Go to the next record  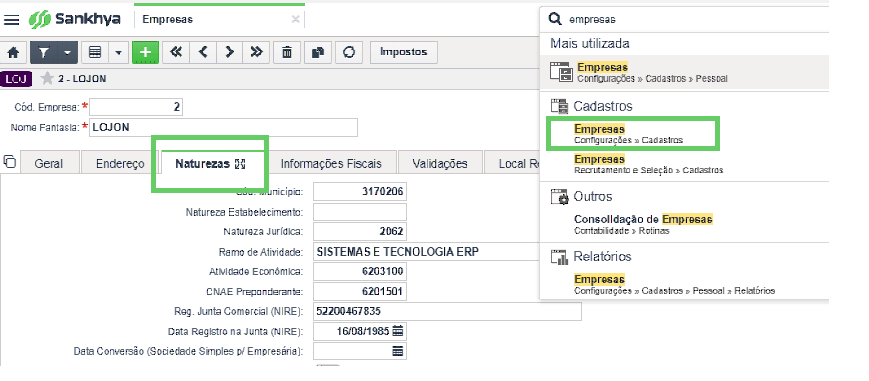[229, 53]
